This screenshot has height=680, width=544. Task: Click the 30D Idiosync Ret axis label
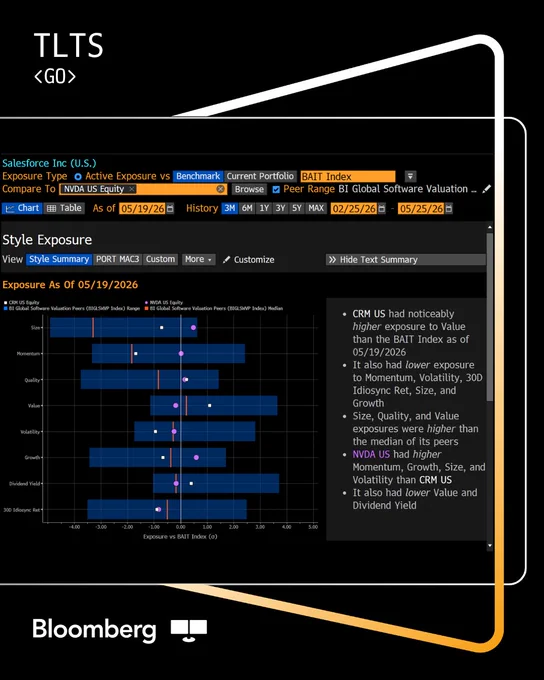pyautogui.click(x=22, y=510)
